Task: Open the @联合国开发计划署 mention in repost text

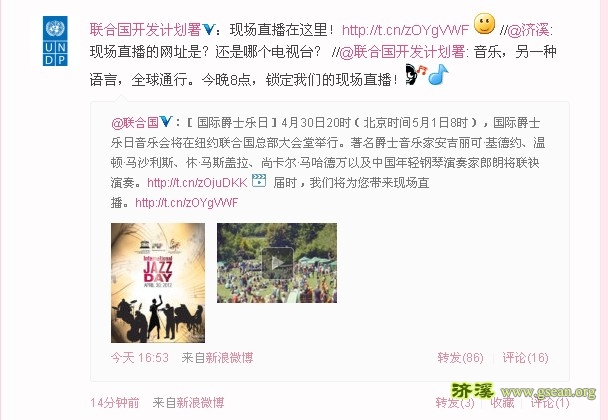Action: coord(402,52)
